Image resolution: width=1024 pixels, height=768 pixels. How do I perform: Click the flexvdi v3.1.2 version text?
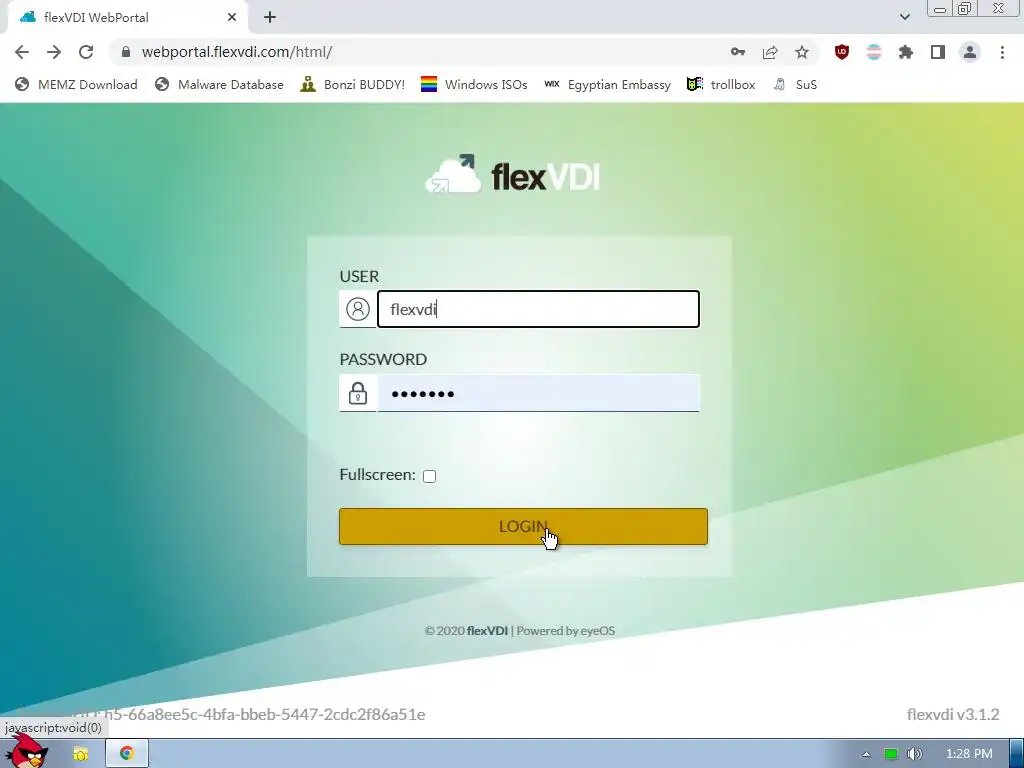click(x=953, y=714)
